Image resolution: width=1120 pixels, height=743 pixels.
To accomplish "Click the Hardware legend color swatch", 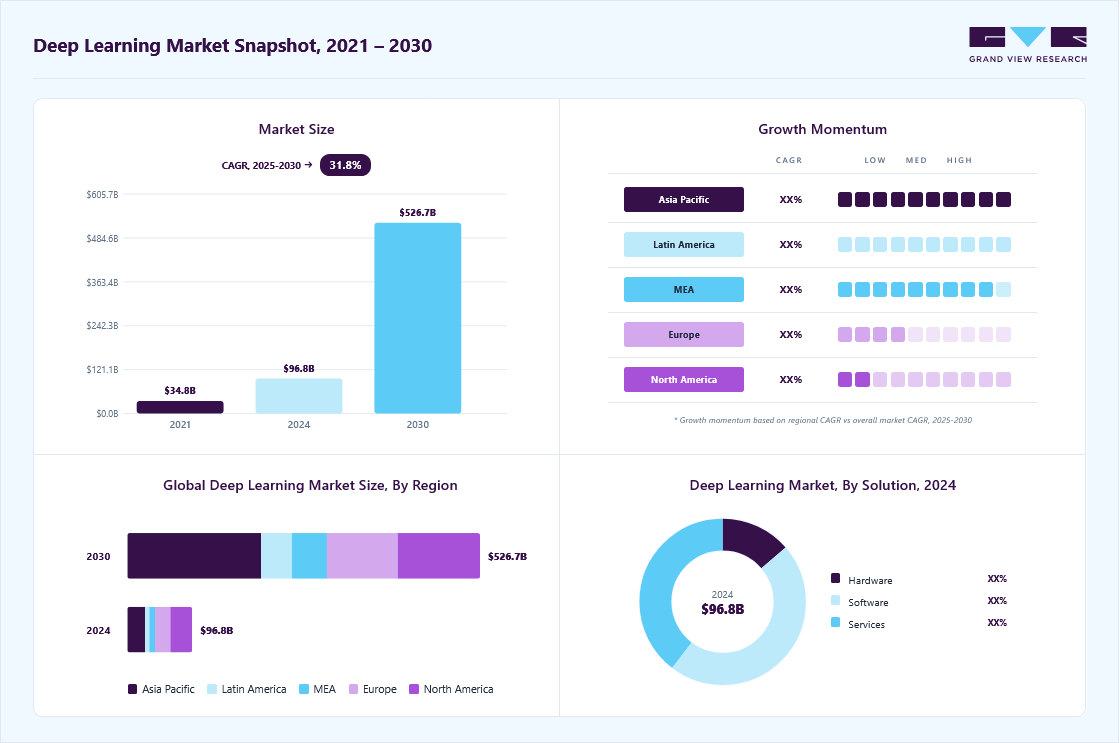I will [x=836, y=578].
